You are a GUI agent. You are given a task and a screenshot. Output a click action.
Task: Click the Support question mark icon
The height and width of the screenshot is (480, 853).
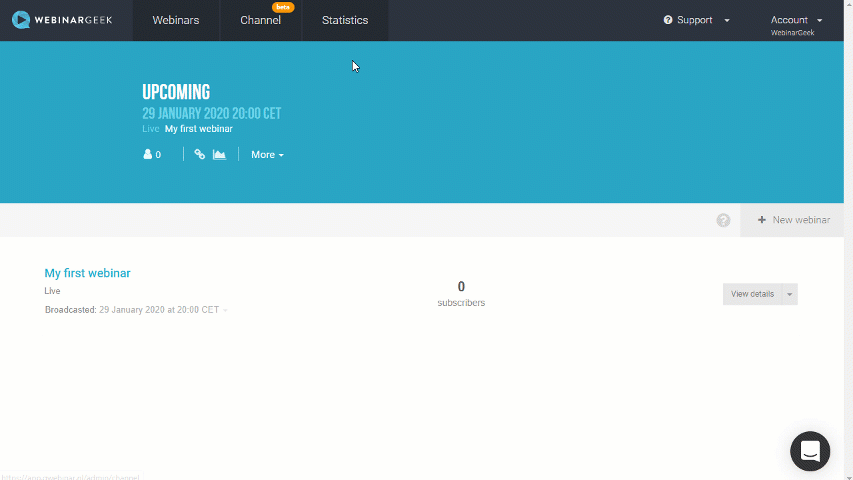pos(668,20)
